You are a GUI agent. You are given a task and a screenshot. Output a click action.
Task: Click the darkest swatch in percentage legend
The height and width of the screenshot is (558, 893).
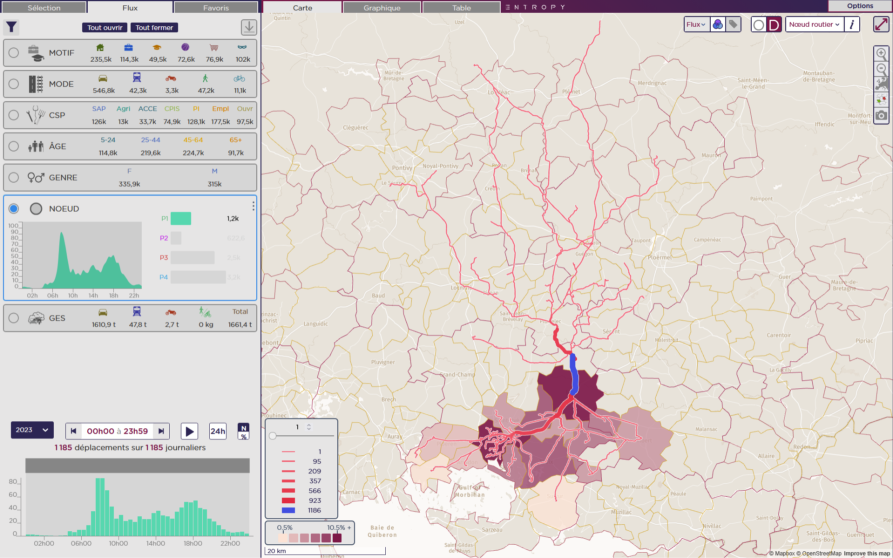point(337,538)
